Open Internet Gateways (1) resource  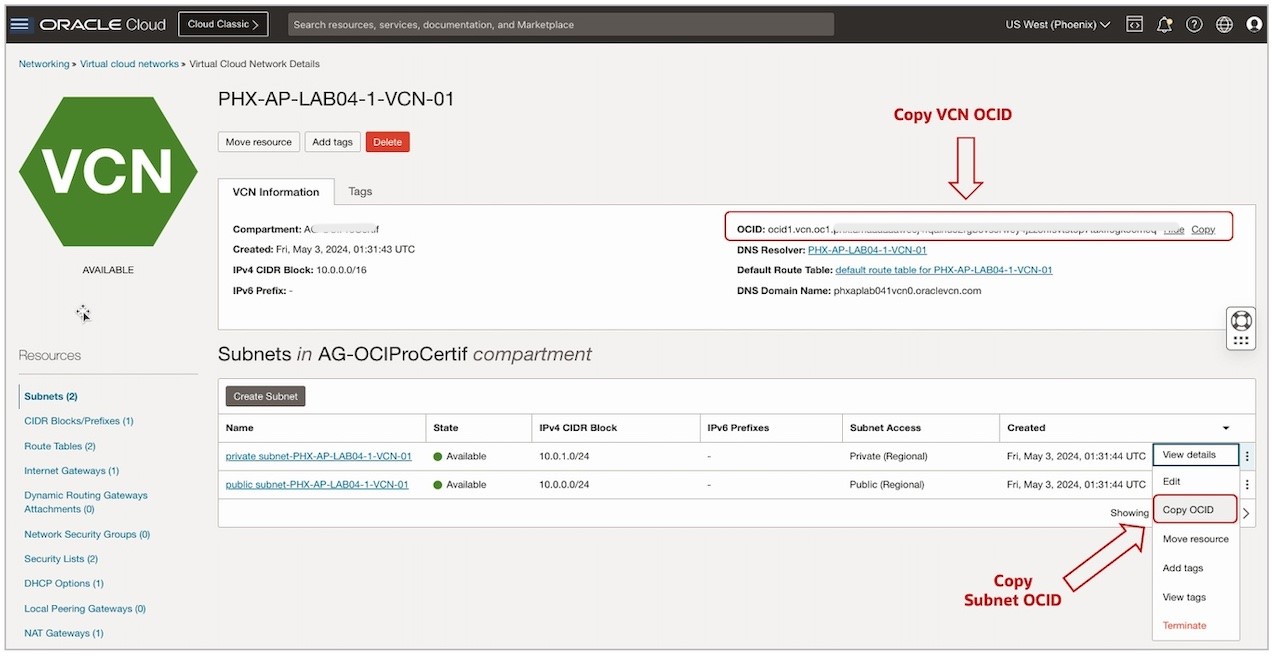(72, 471)
